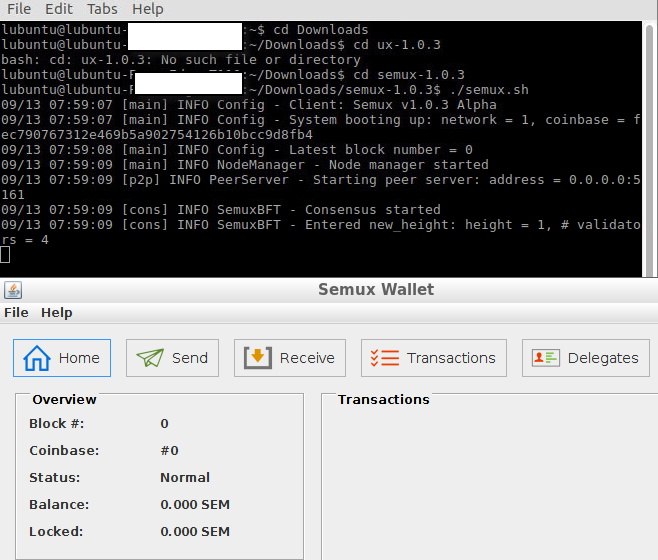Click the 'Overview' panel heading

click(x=64, y=400)
